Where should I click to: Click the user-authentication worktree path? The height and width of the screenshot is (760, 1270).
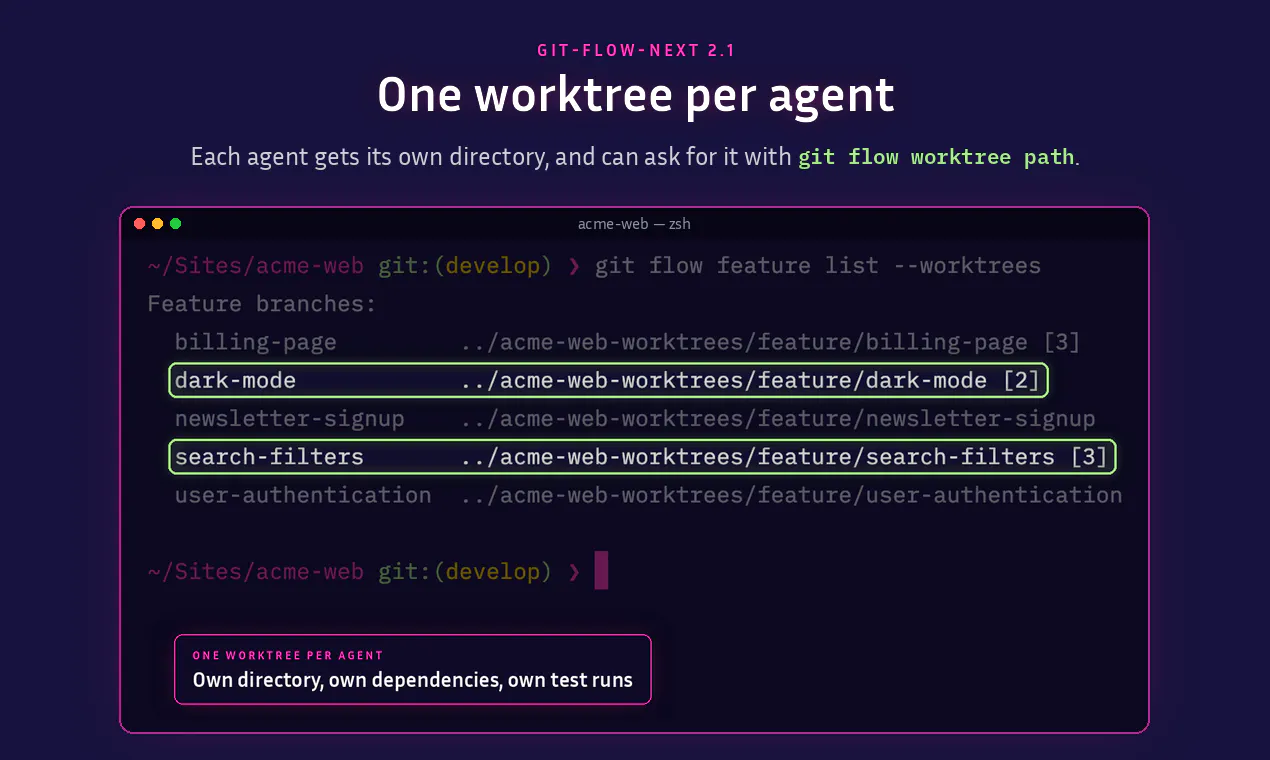pyautogui.click(x=791, y=495)
